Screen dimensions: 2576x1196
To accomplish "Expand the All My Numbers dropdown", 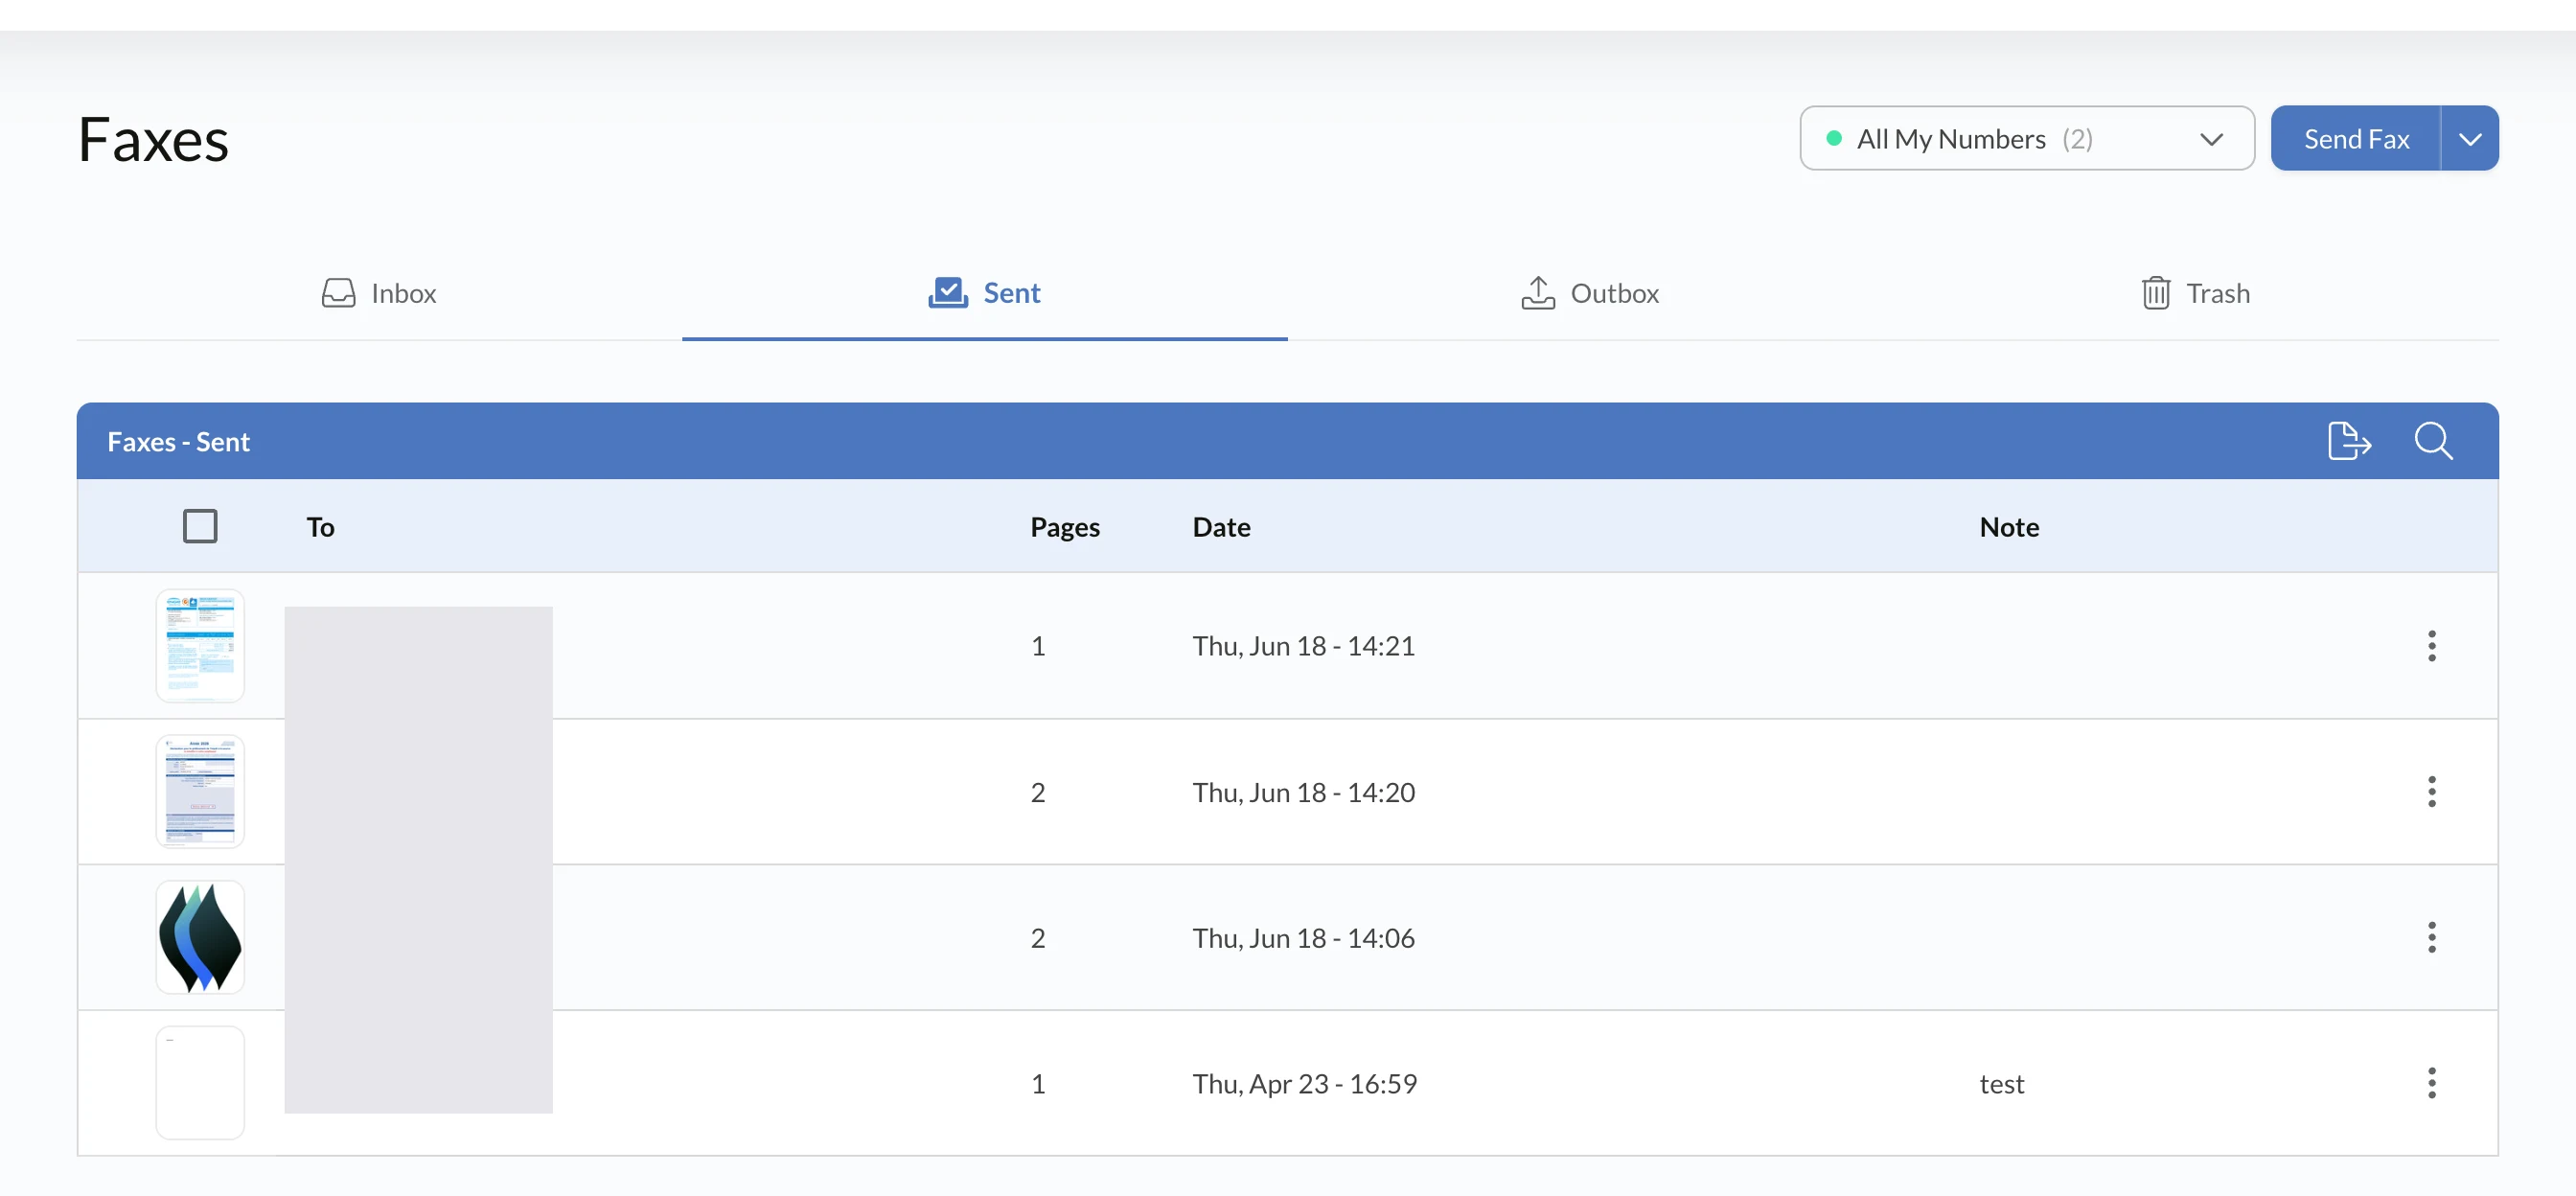I will pyautogui.click(x=2026, y=138).
